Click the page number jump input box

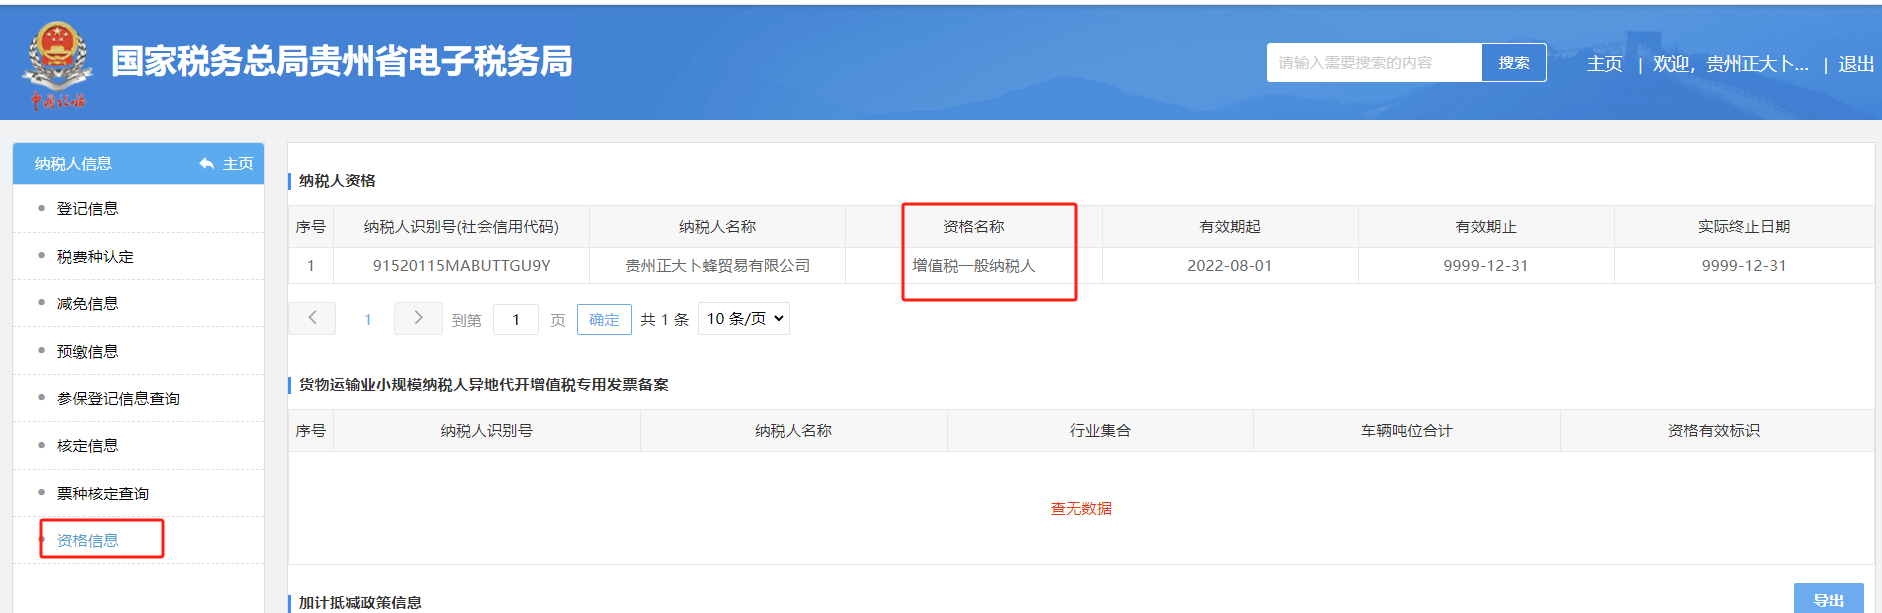[x=516, y=320]
